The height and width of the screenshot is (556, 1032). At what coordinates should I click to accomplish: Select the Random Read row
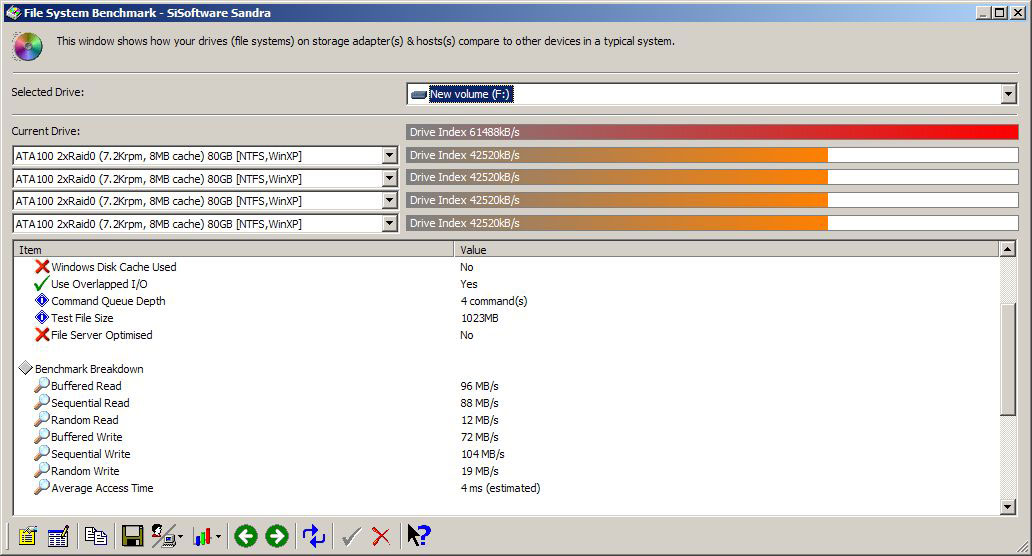pos(505,420)
